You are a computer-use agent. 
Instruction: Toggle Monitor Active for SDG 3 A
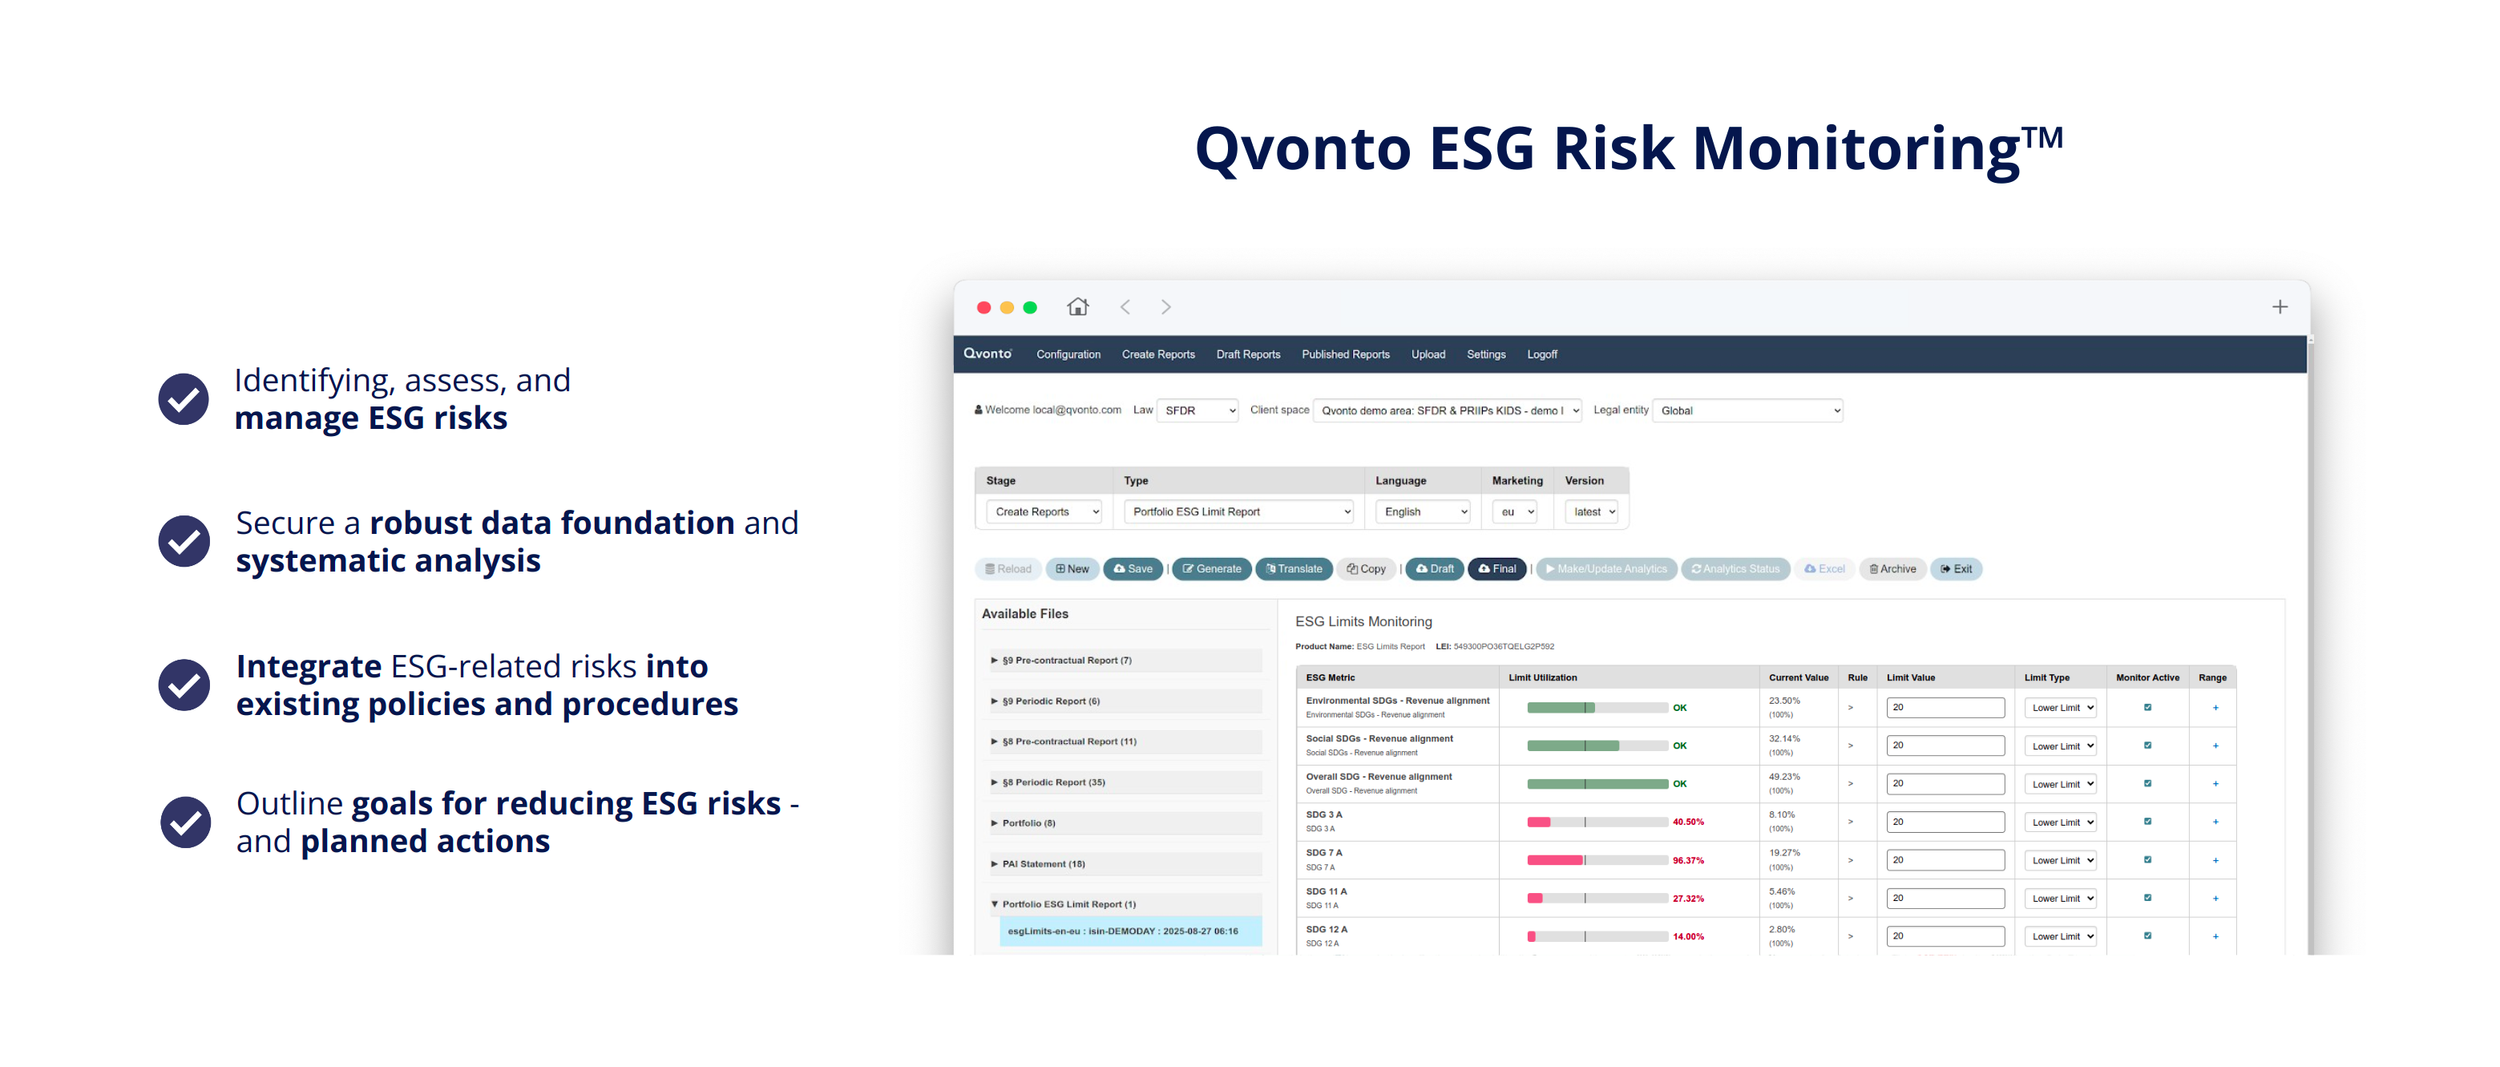click(2147, 821)
